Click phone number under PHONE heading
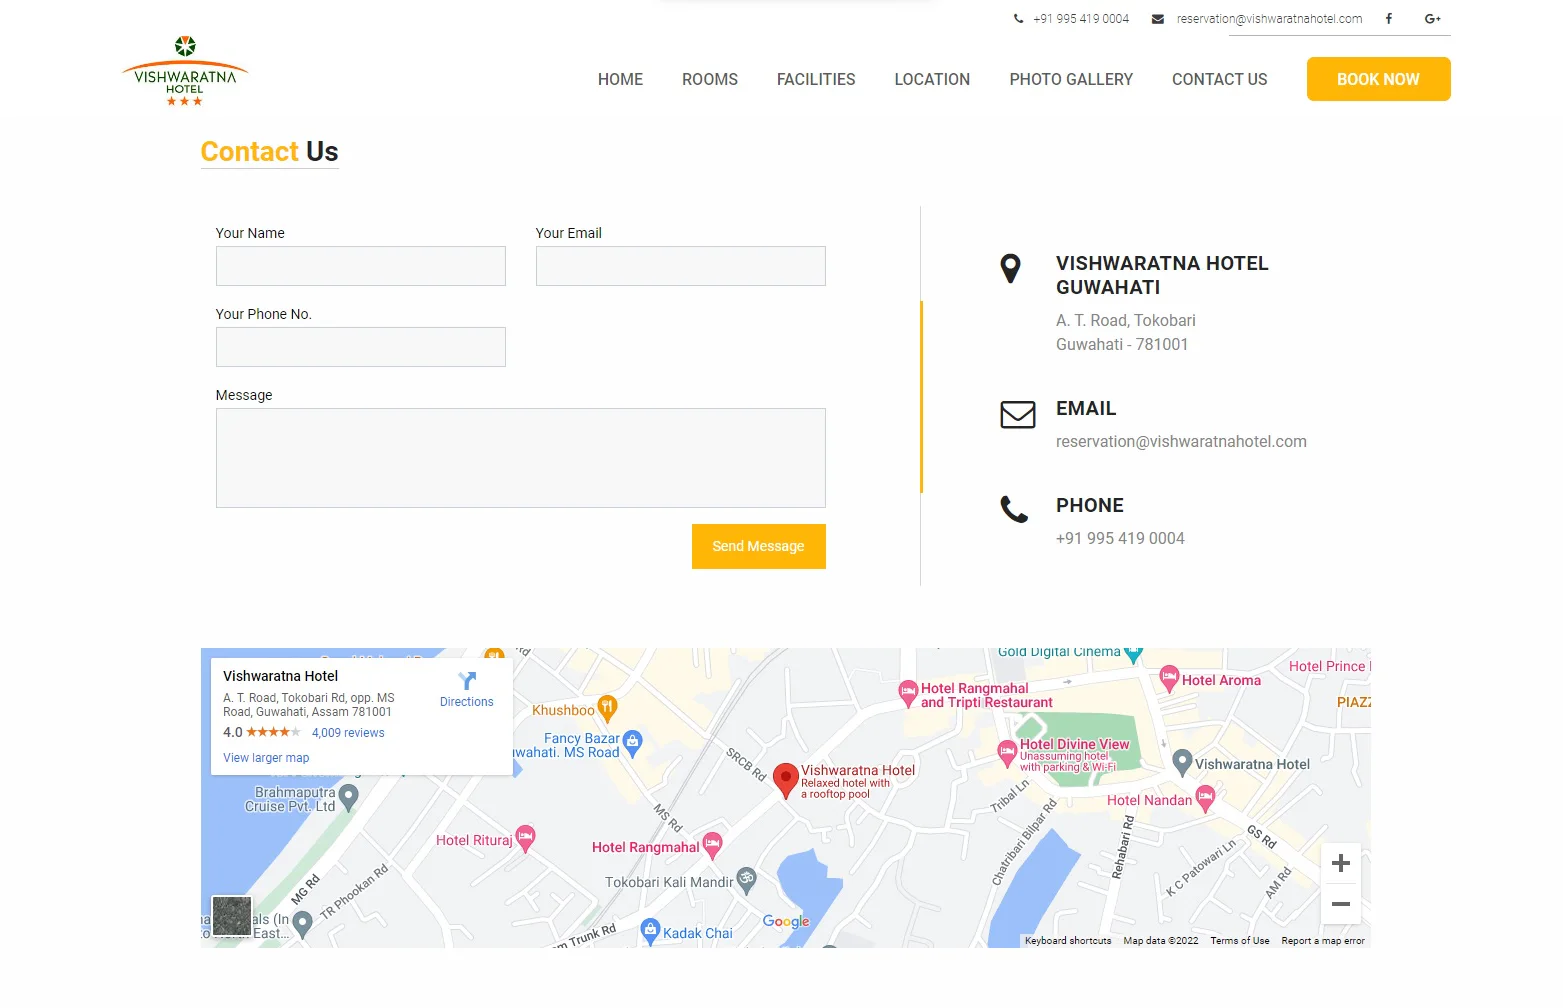 click(x=1120, y=539)
